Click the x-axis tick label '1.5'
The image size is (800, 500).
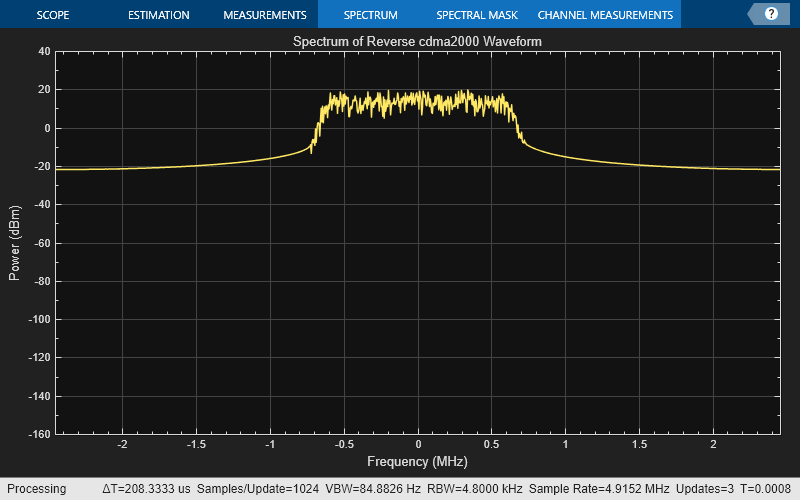[639, 444]
